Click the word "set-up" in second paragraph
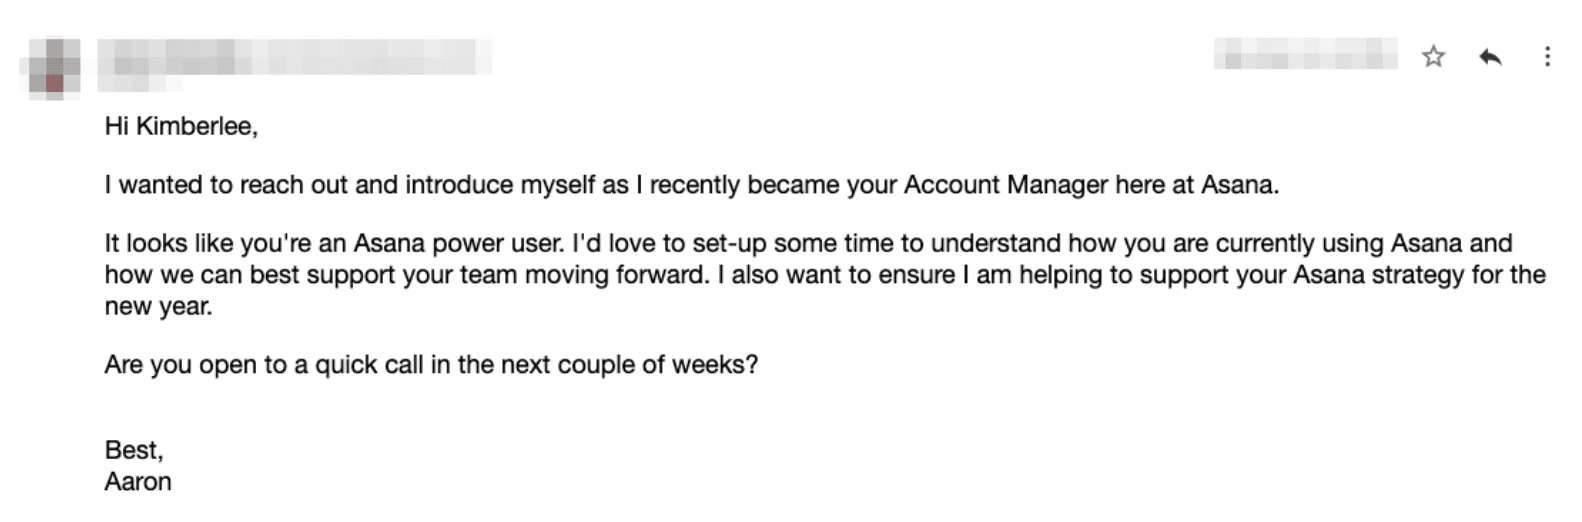 click(729, 243)
